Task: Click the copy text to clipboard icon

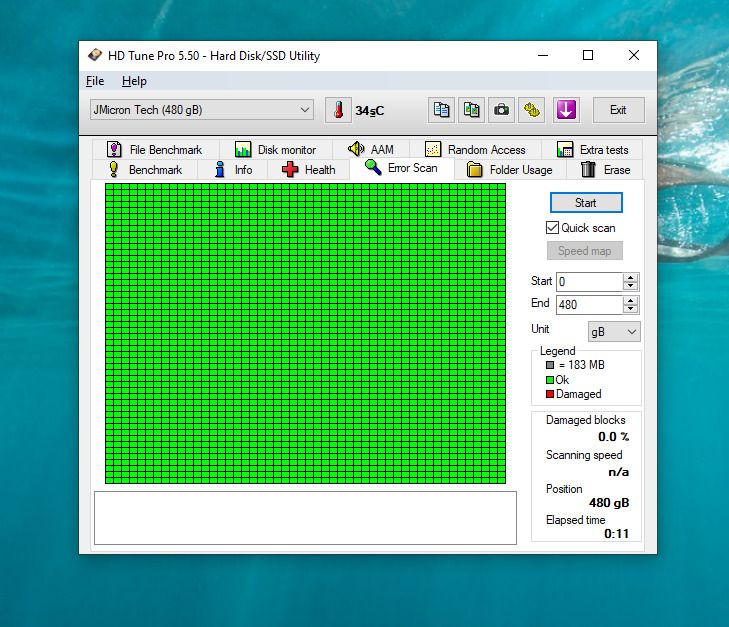Action: pos(441,110)
